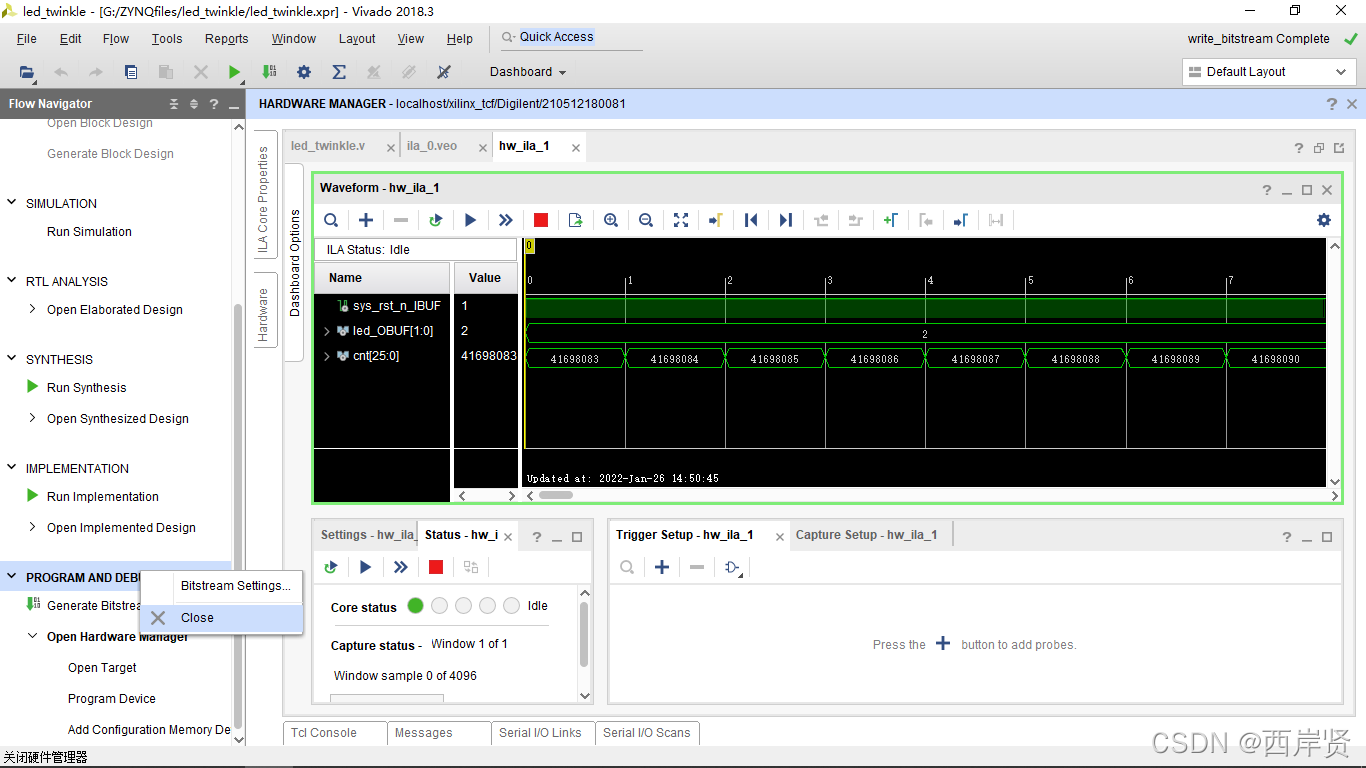This screenshot has width=1366, height=768.
Task: Open the Default Layout combo box
Action: click(x=1269, y=72)
